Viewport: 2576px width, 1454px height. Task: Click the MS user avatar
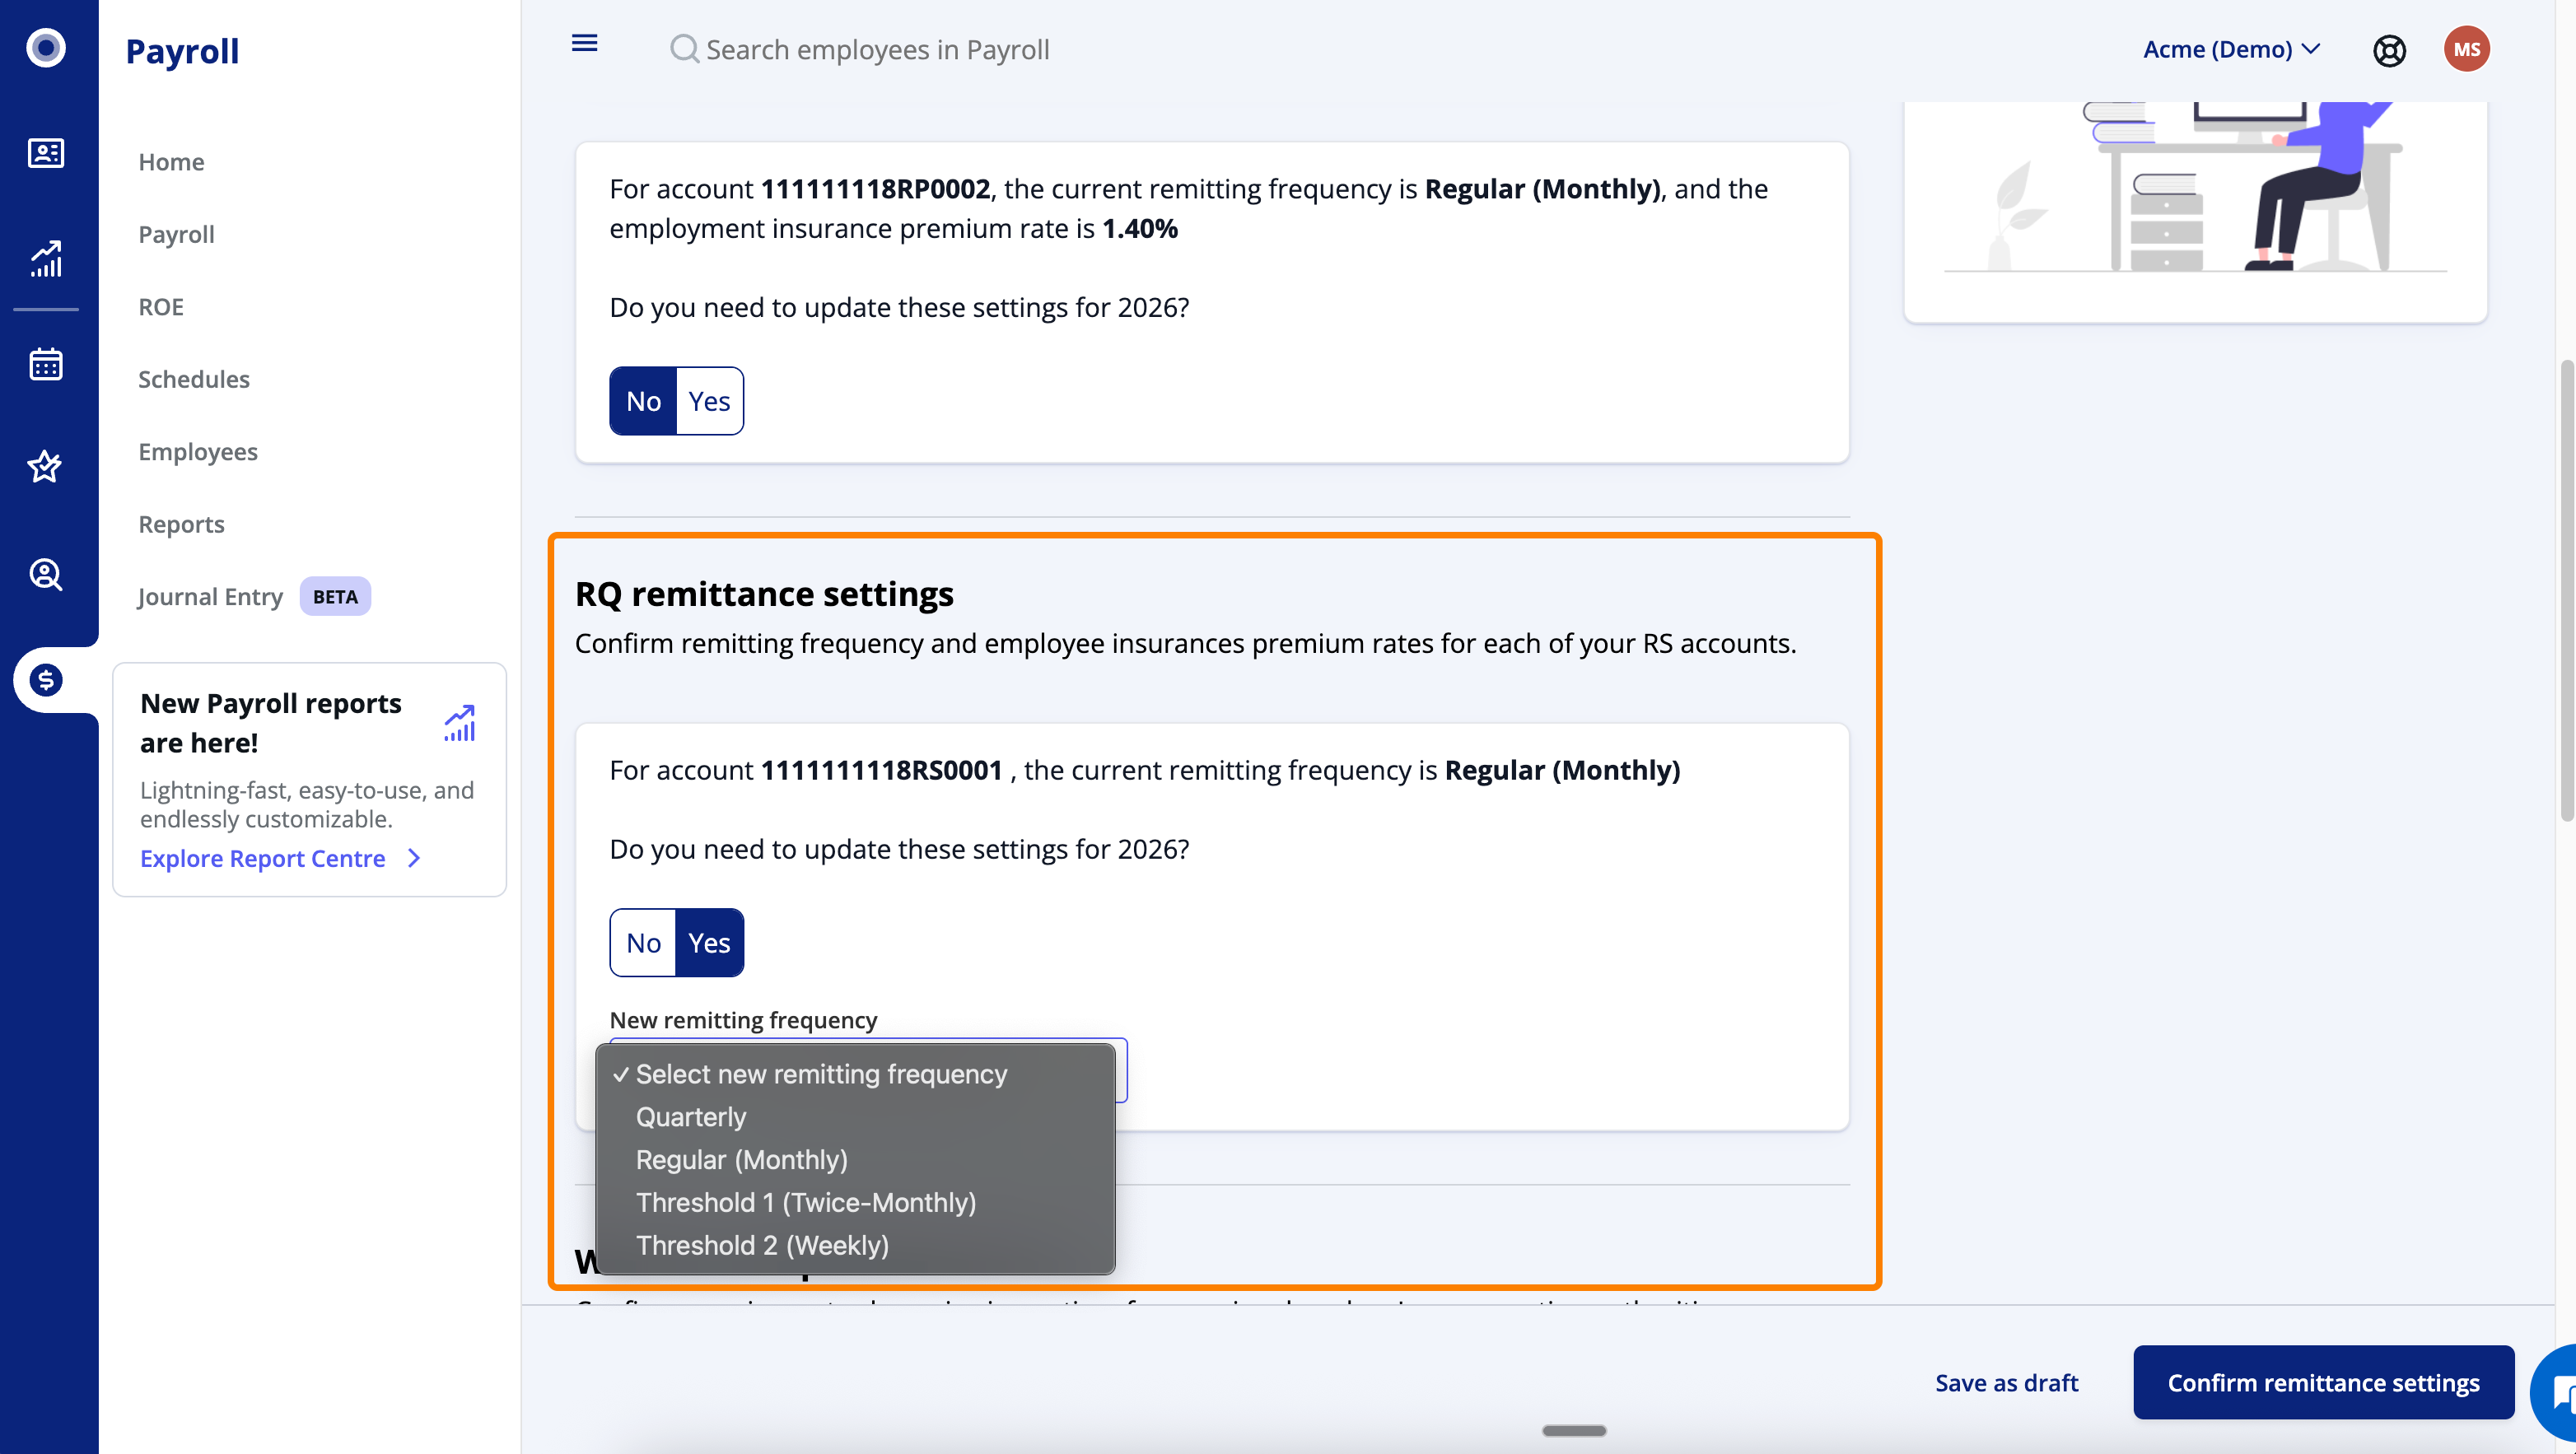point(2466,49)
